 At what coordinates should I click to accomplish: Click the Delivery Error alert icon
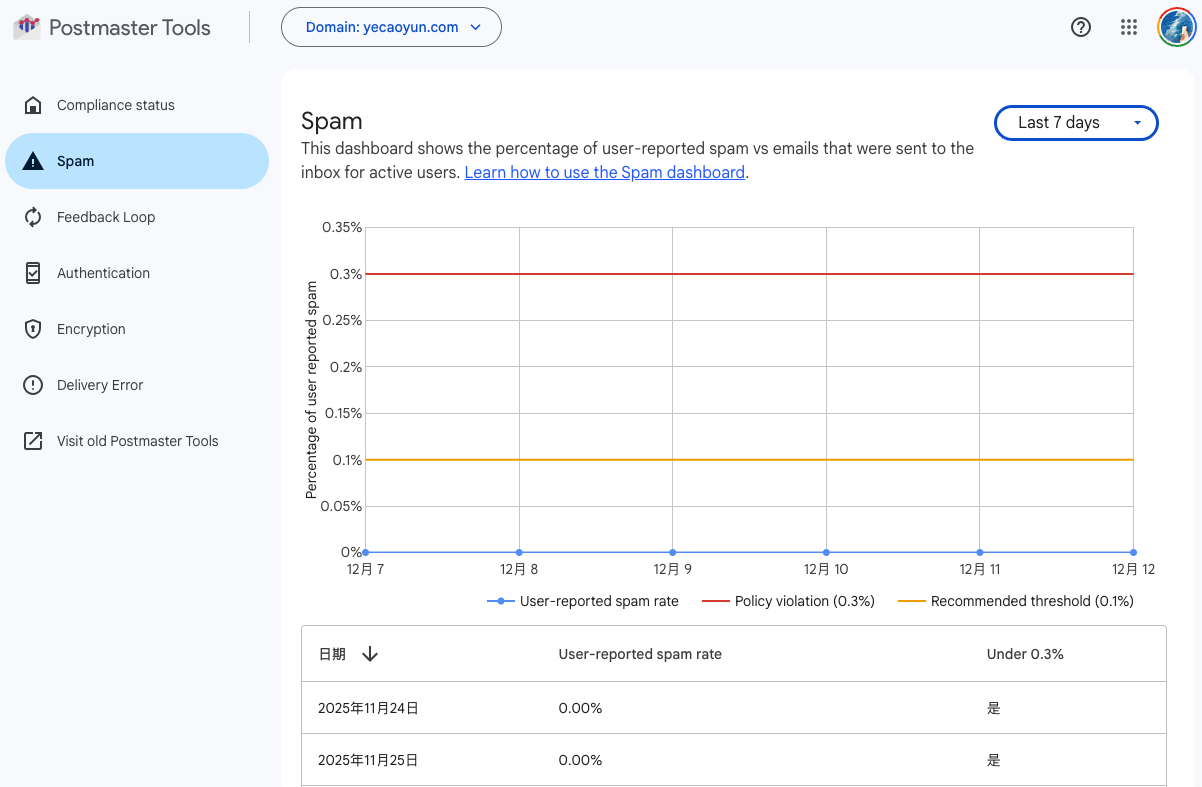coord(33,385)
